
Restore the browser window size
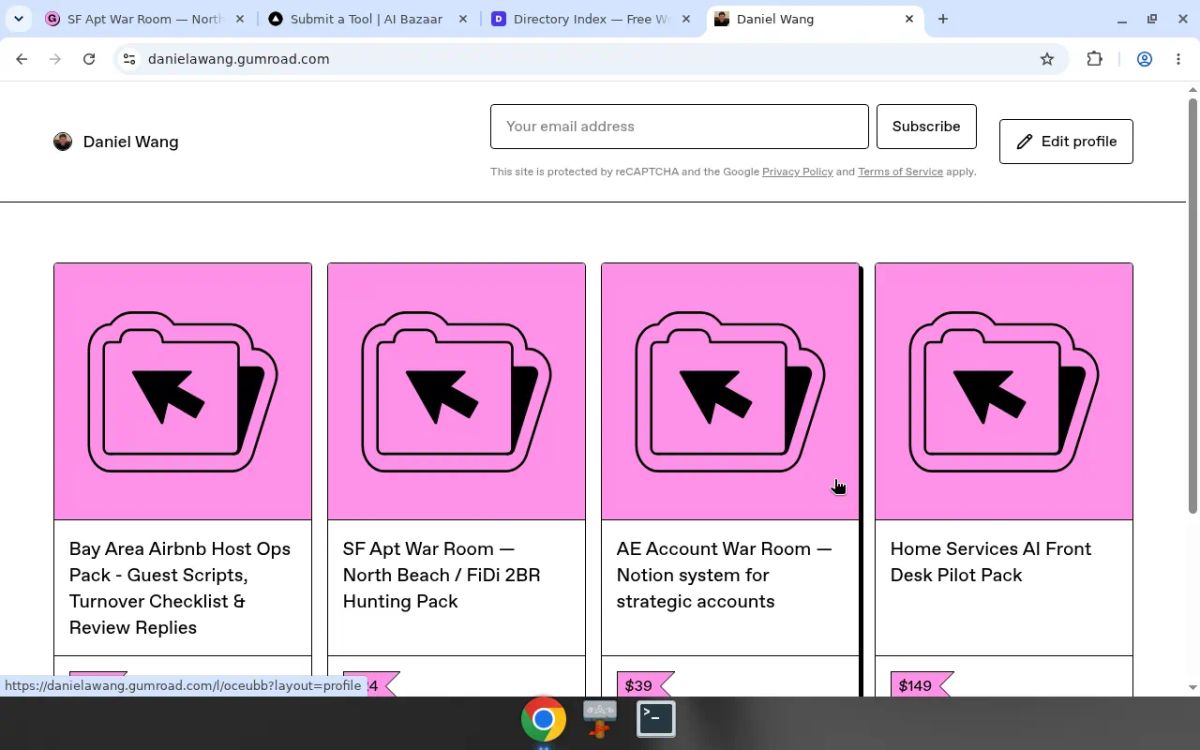click(1152, 19)
